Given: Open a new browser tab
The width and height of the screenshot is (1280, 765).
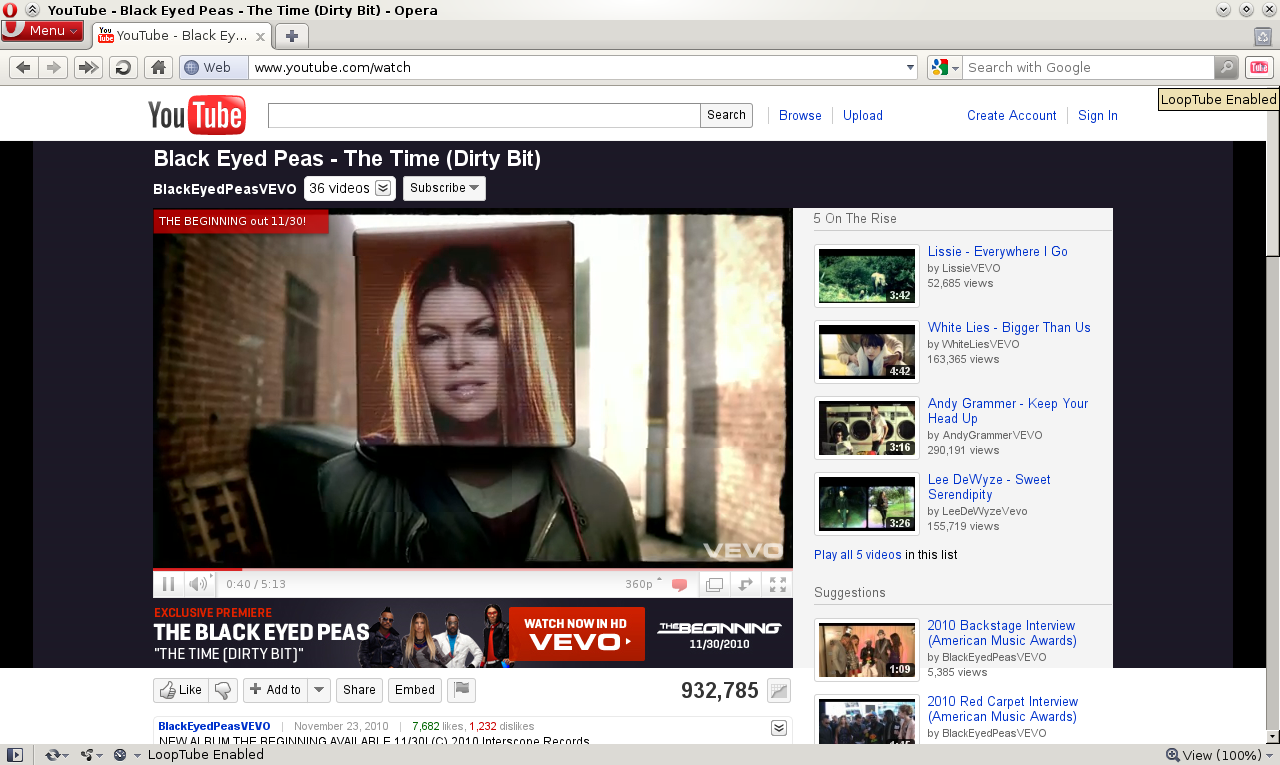Looking at the screenshot, I should pos(291,36).
